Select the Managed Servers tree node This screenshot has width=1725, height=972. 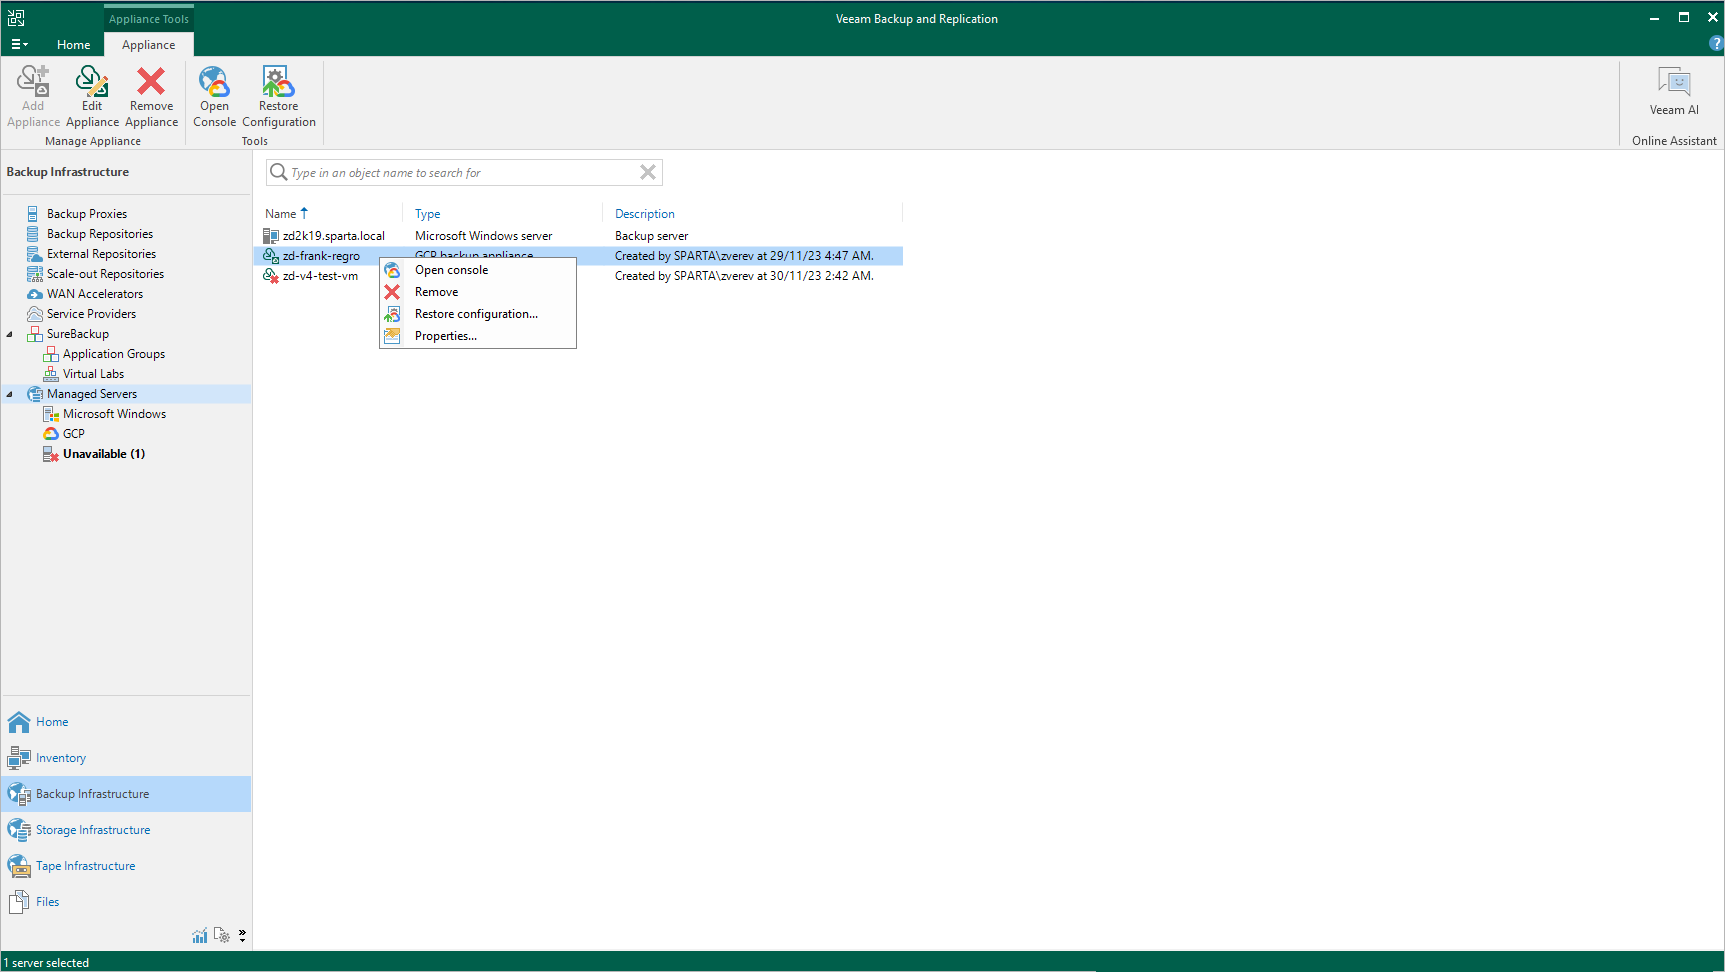coord(92,394)
